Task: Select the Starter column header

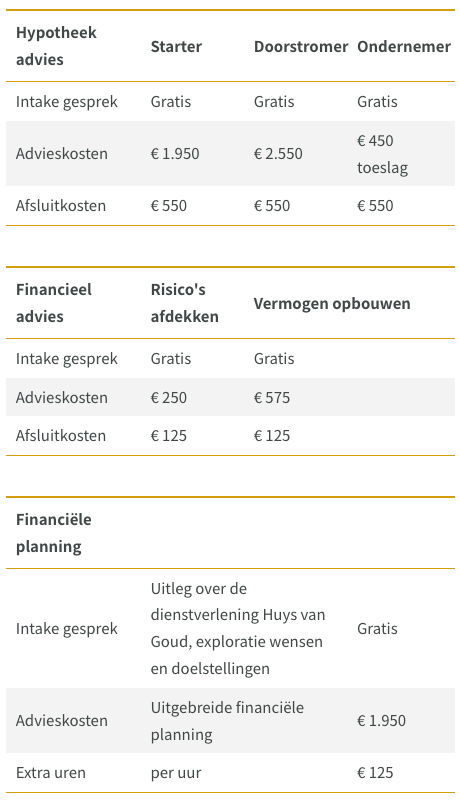Action: pyautogui.click(x=176, y=46)
